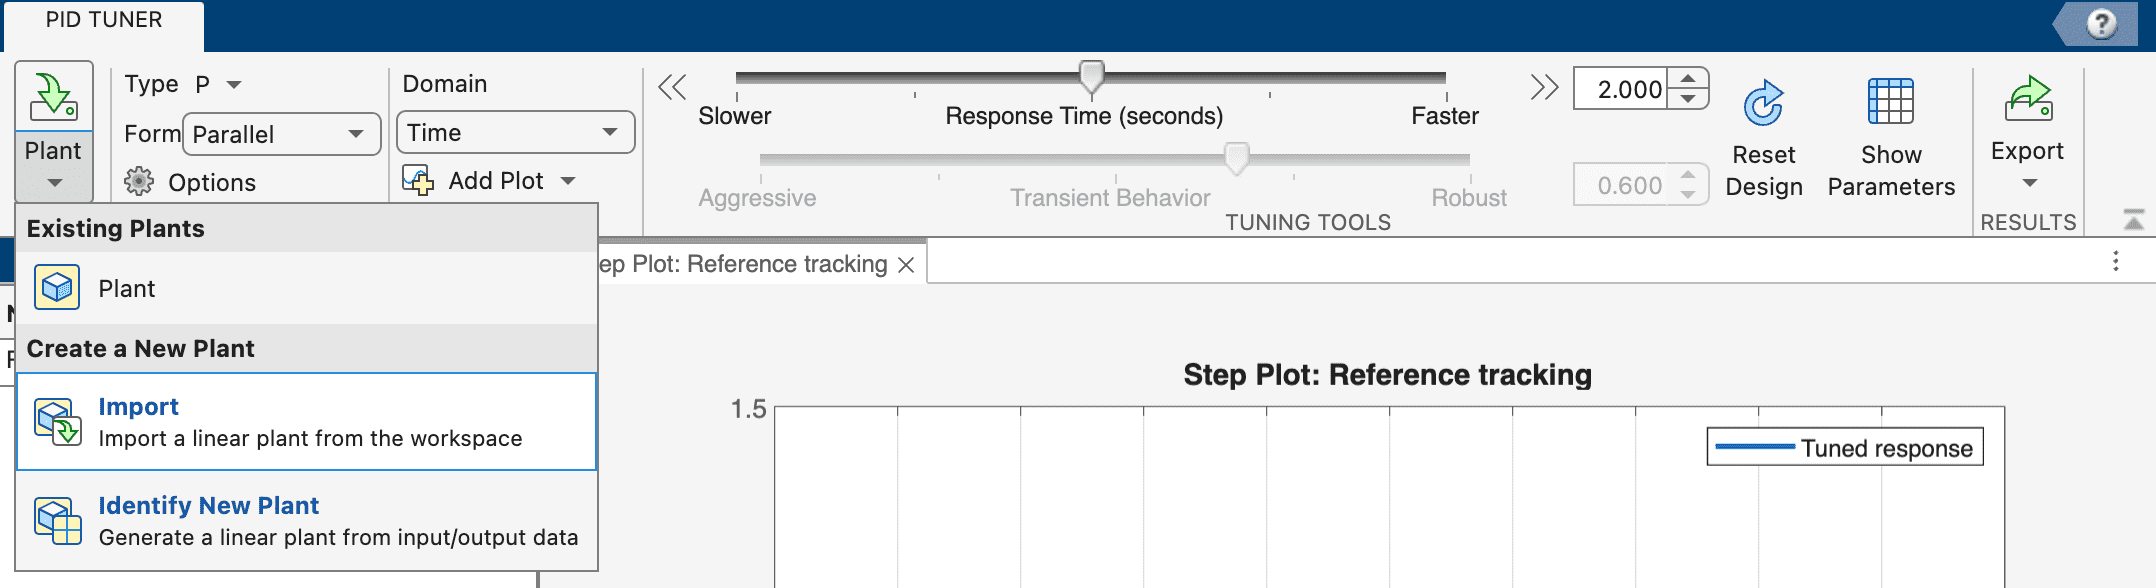Click the Plant import icon button
The width and height of the screenshot is (2156, 588).
pos(53,97)
